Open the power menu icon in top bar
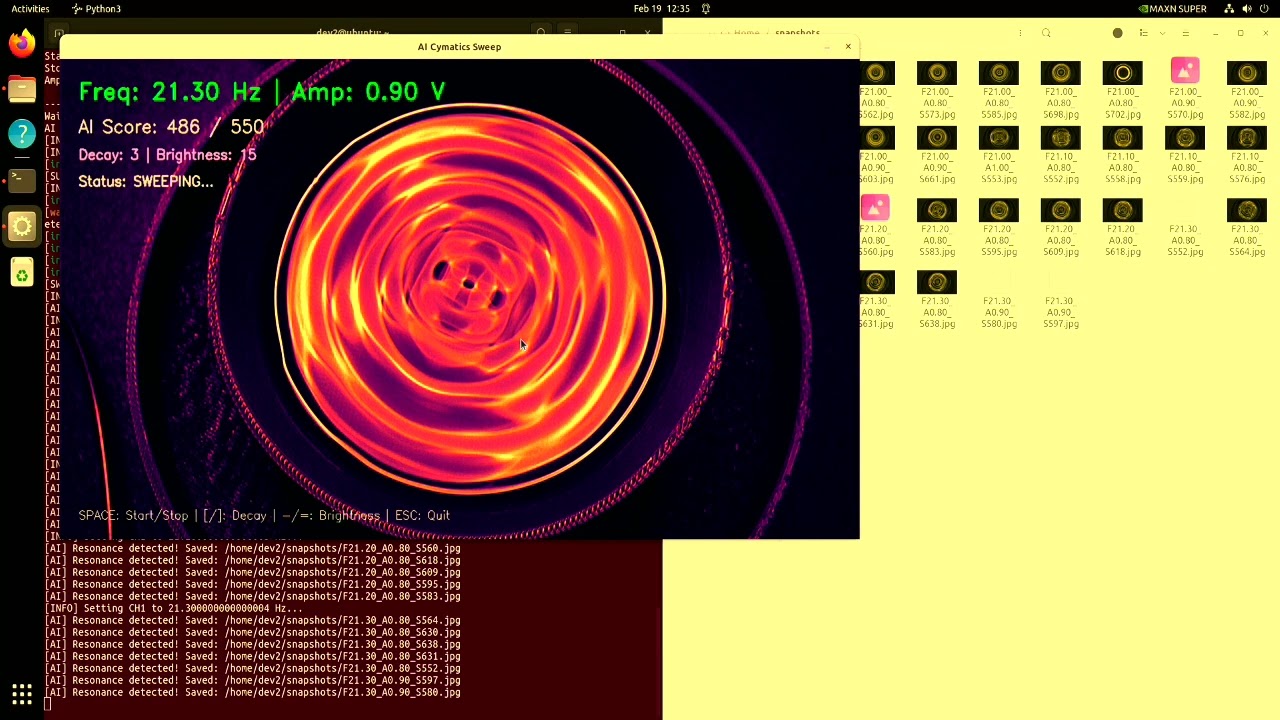The image size is (1280, 720). tap(1266, 9)
